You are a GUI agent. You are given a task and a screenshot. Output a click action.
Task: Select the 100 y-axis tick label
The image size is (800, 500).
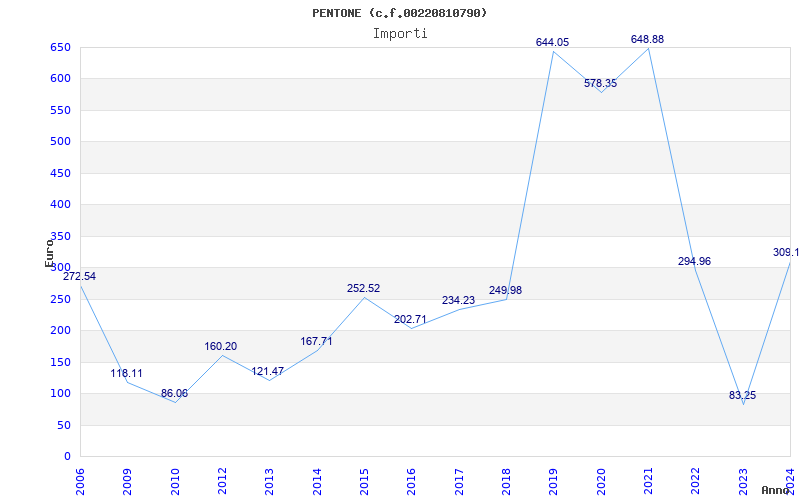[60, 393]
